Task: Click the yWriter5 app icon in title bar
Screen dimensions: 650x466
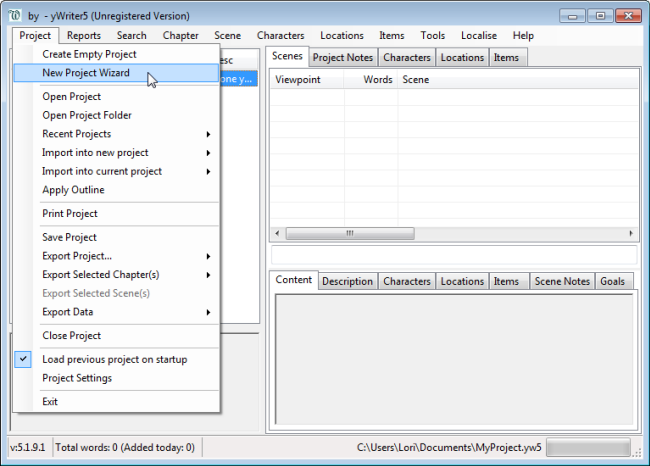Action: 15,16
